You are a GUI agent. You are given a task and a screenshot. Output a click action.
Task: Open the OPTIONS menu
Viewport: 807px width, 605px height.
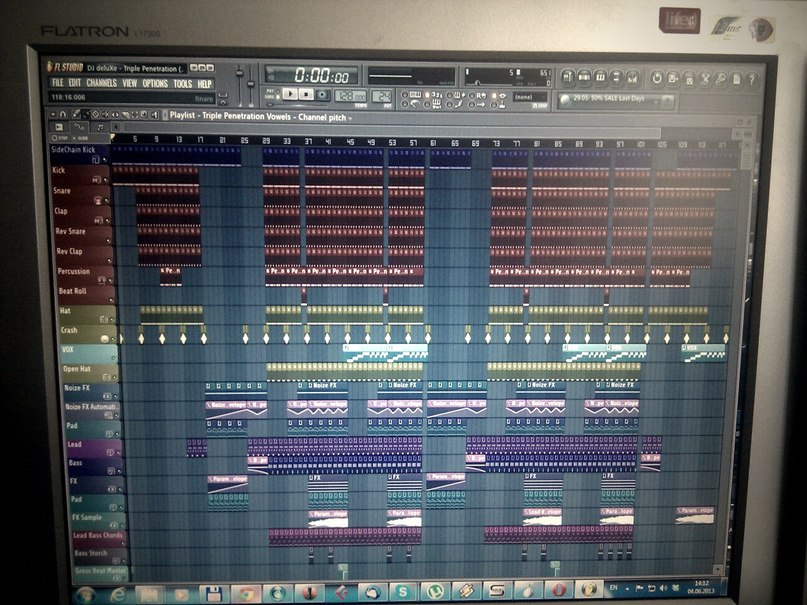[155, 83]
